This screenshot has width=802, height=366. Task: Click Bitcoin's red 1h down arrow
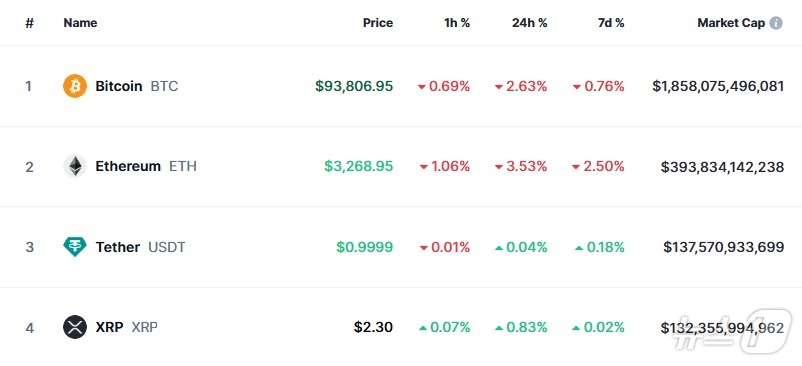421,87
